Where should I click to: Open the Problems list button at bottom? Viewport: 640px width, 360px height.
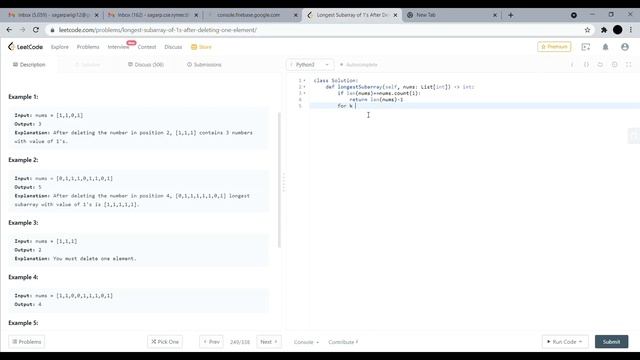(27, 342)
